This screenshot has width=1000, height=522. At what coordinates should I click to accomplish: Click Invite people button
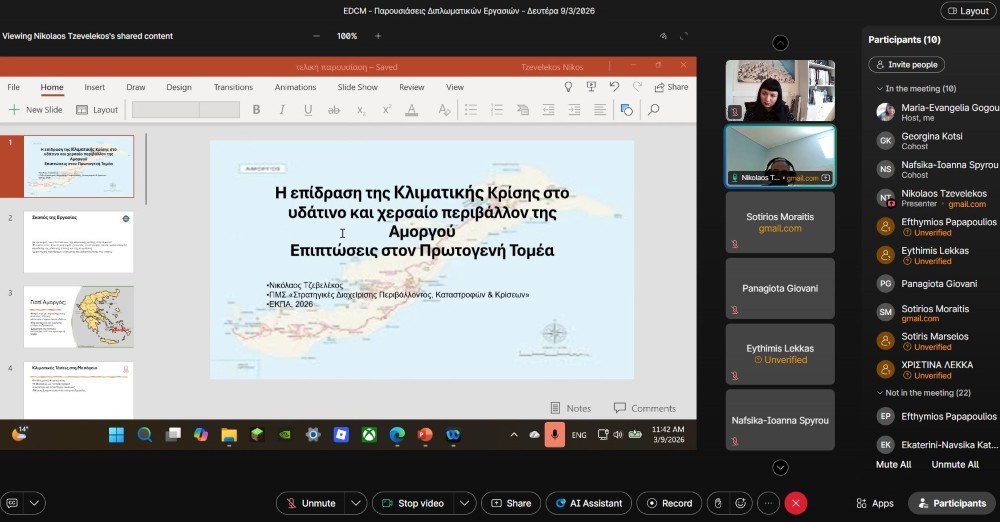pyautogui.click(x=906, y=64)
